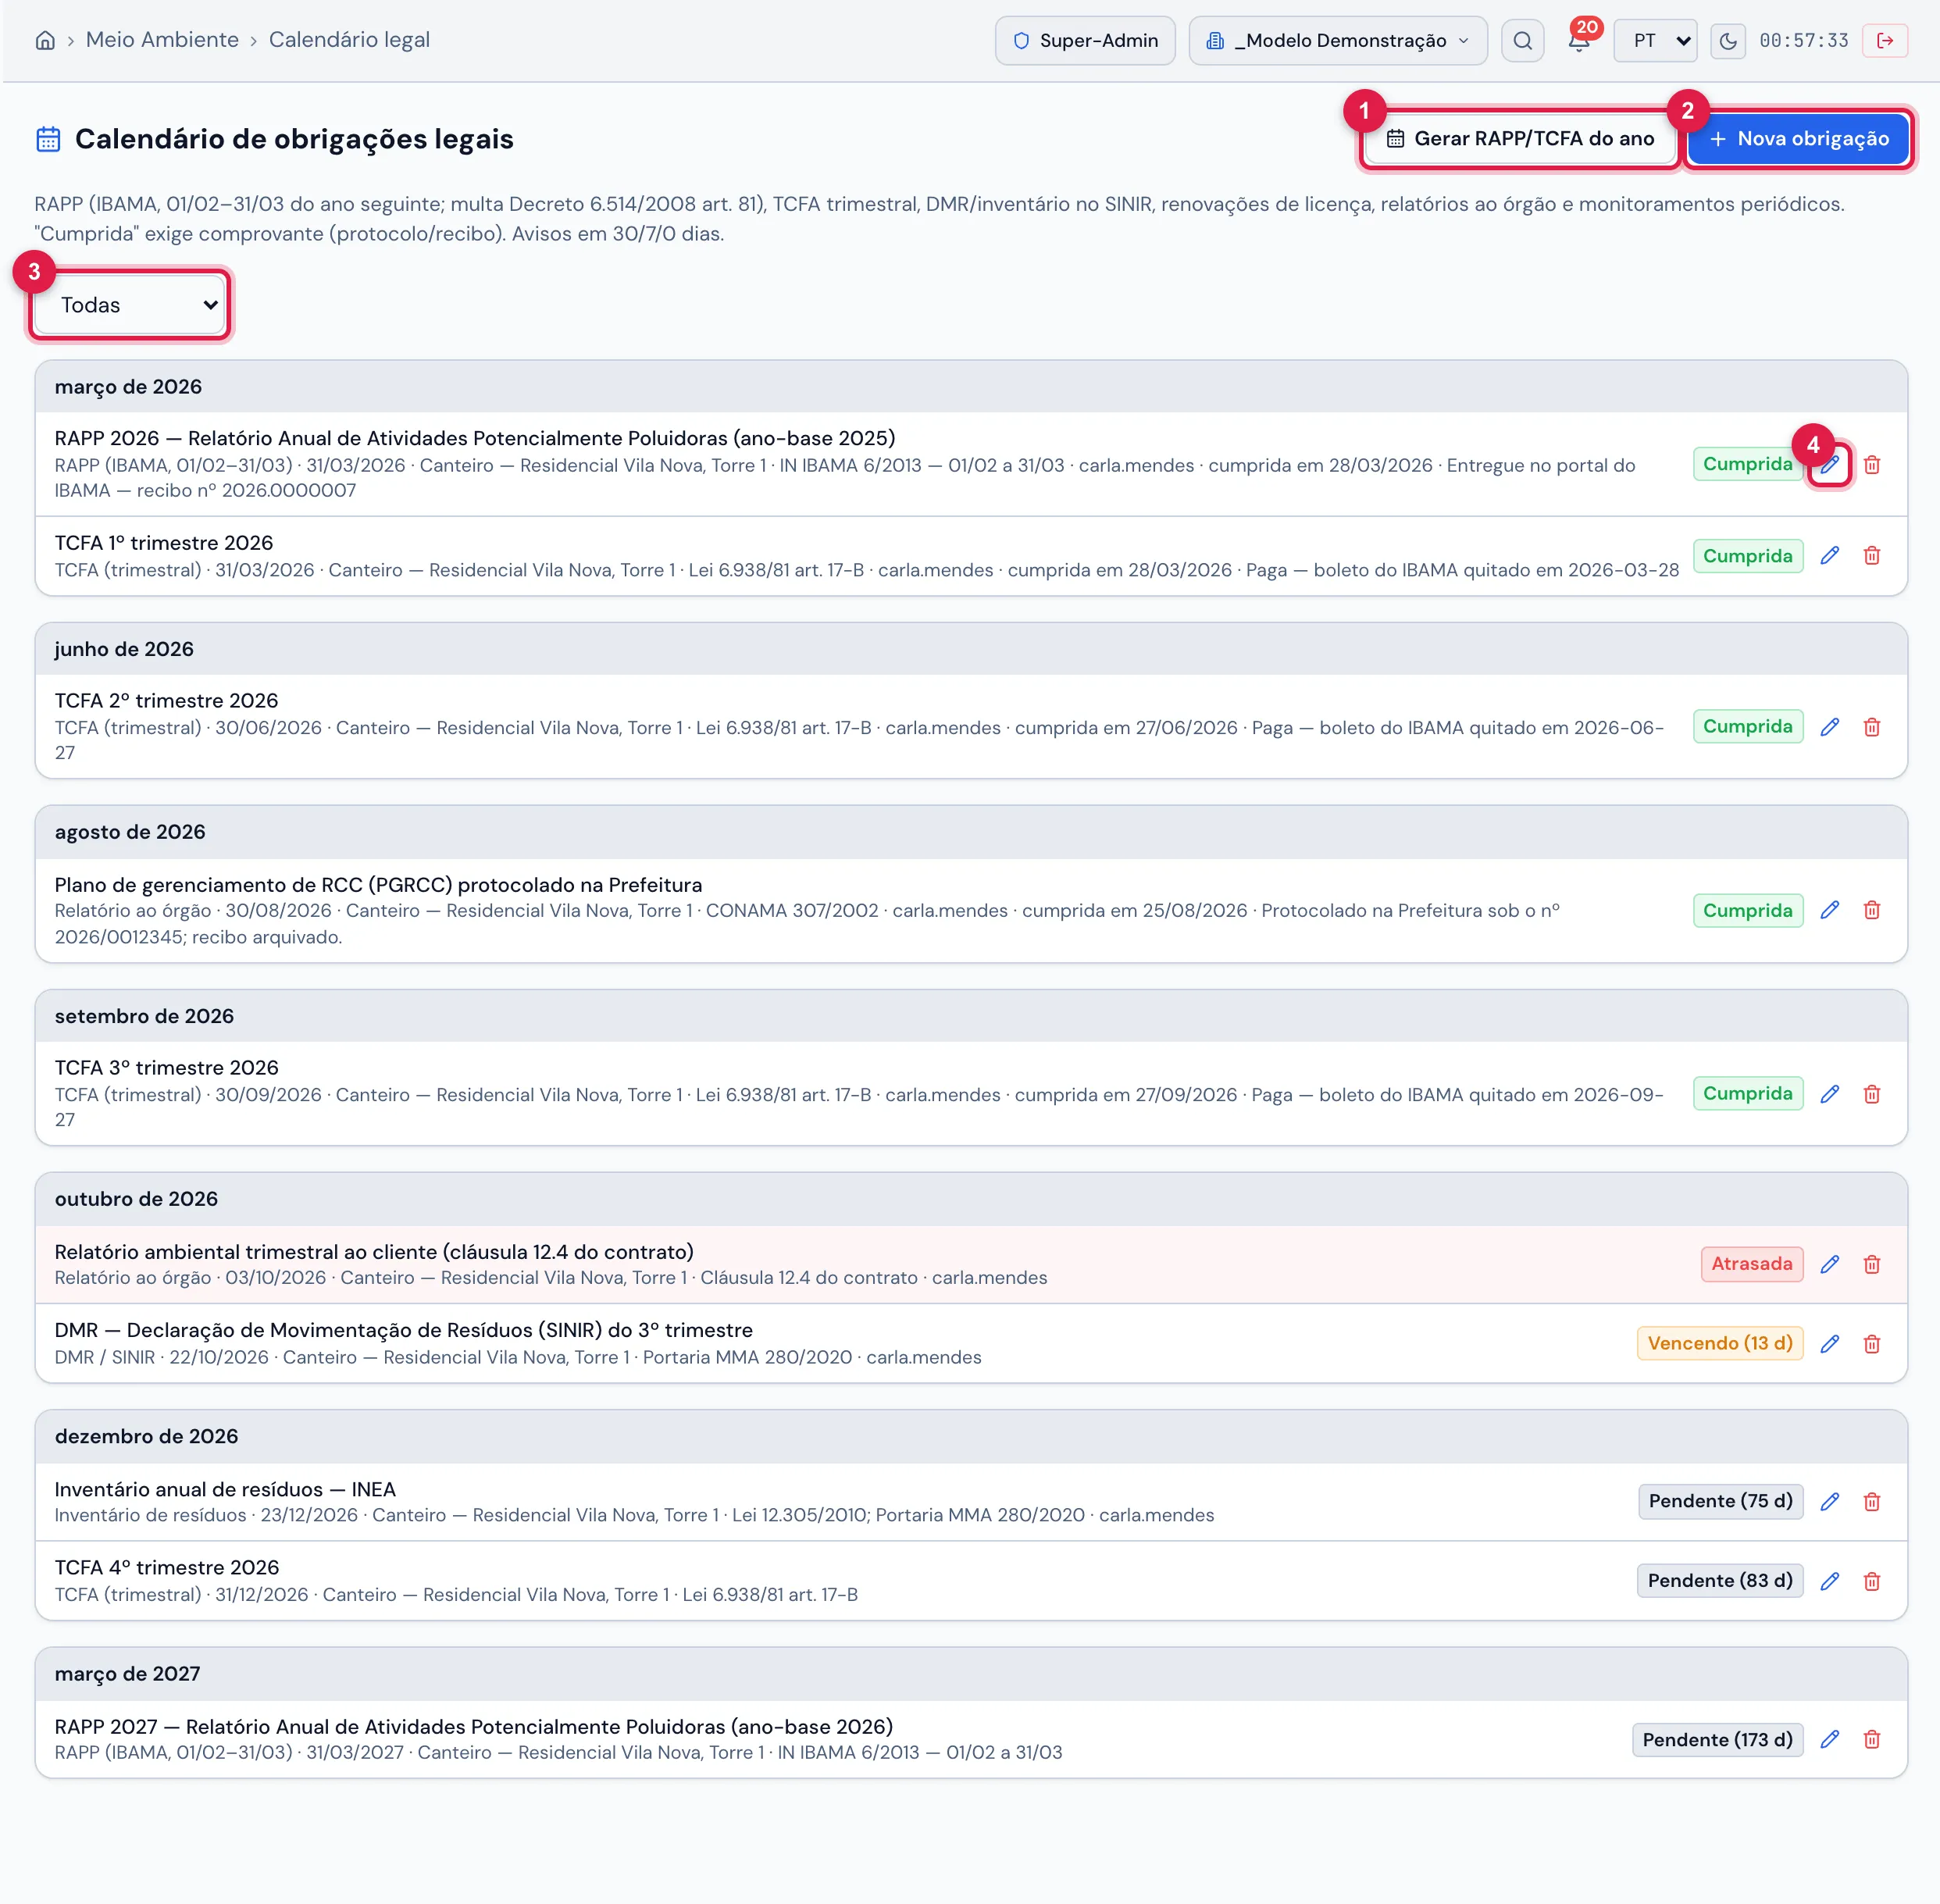Click the Calendário legal breadcrumb

pyautogui.click(x=349, y=40)
